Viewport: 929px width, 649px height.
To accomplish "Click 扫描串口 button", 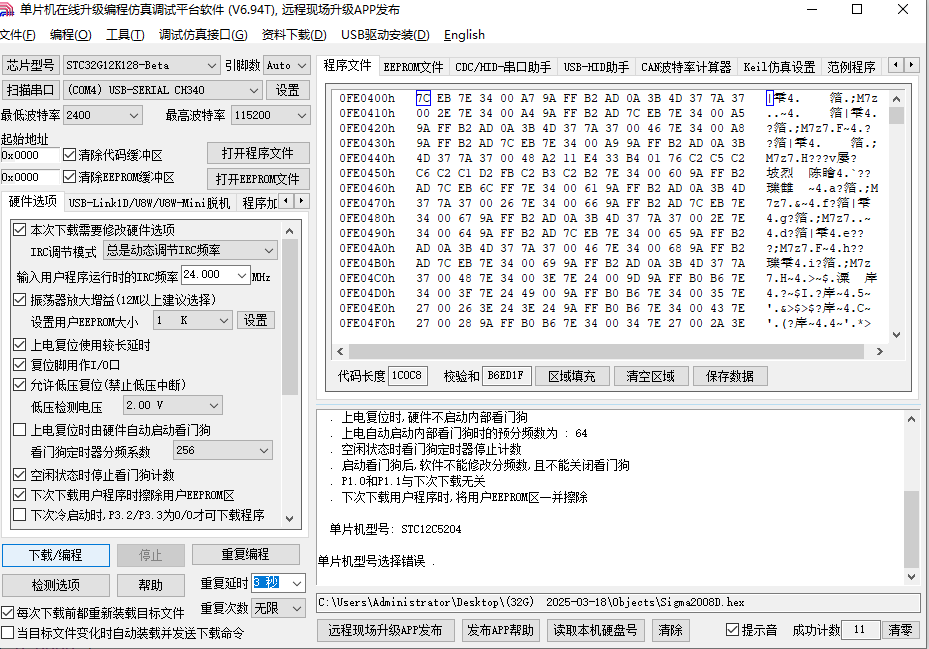I will (30, 90).
